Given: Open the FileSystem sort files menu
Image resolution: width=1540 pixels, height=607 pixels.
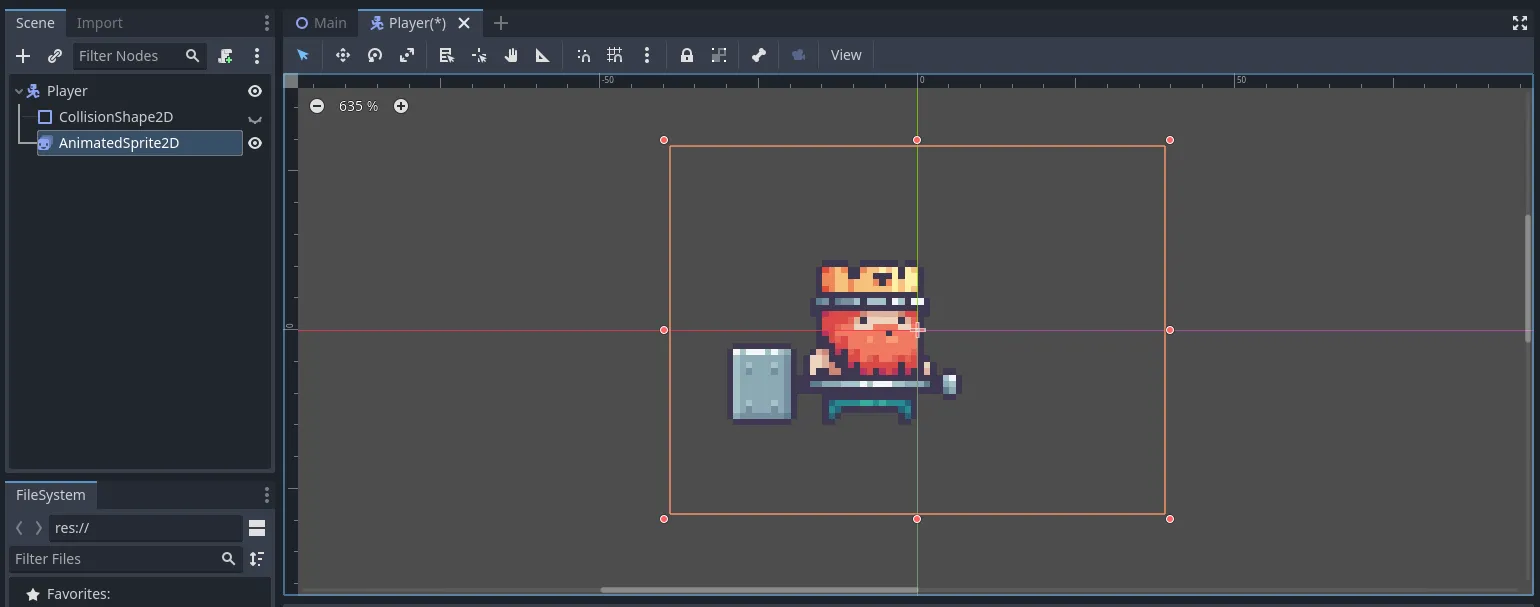Looking at the screenshot, I should (257, 559).
